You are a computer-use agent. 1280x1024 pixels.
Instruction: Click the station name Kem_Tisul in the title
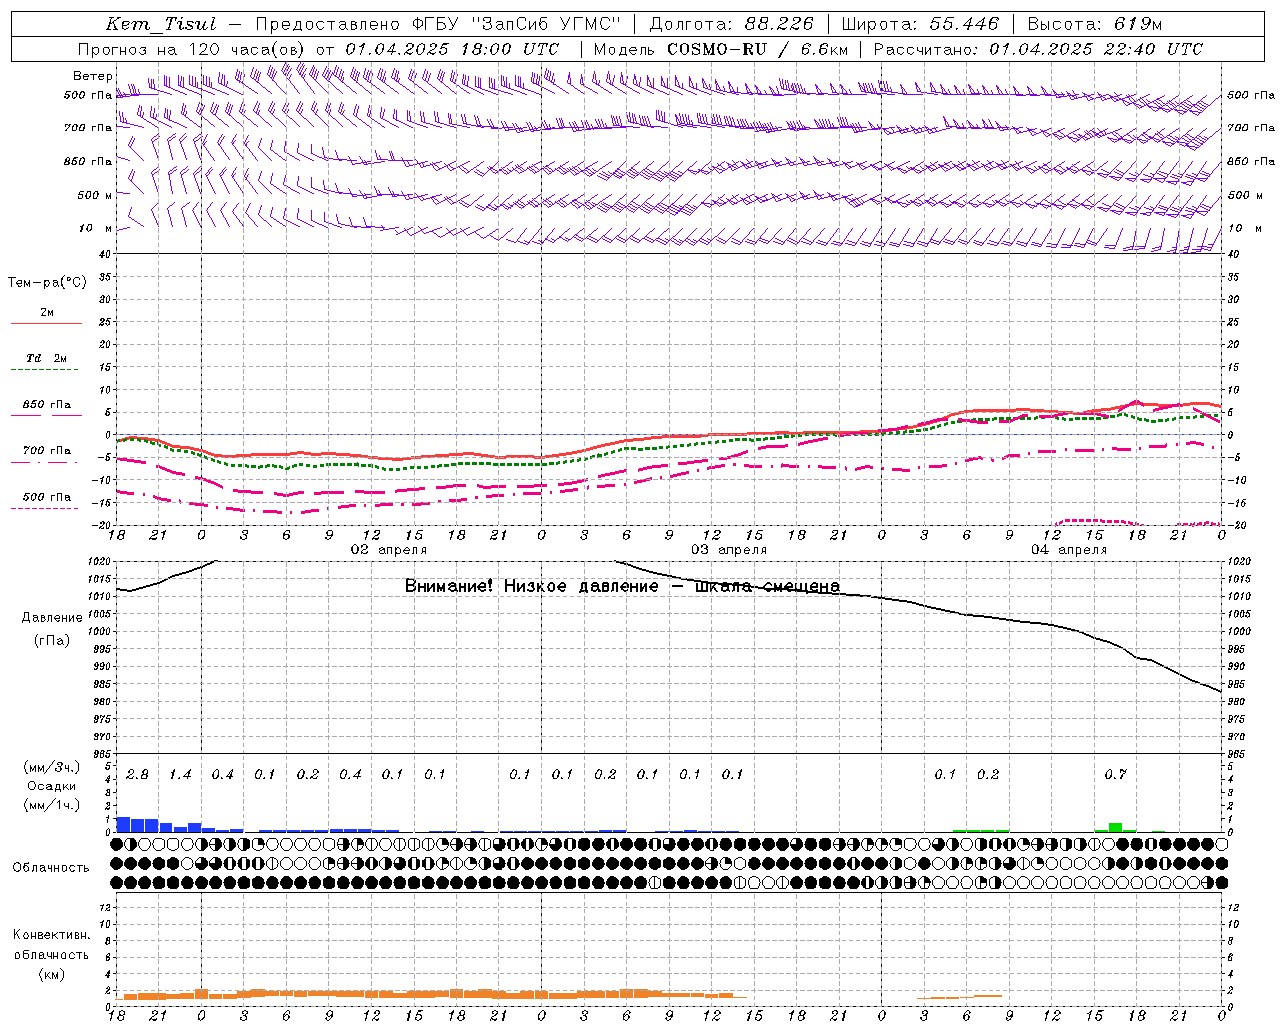160,24
